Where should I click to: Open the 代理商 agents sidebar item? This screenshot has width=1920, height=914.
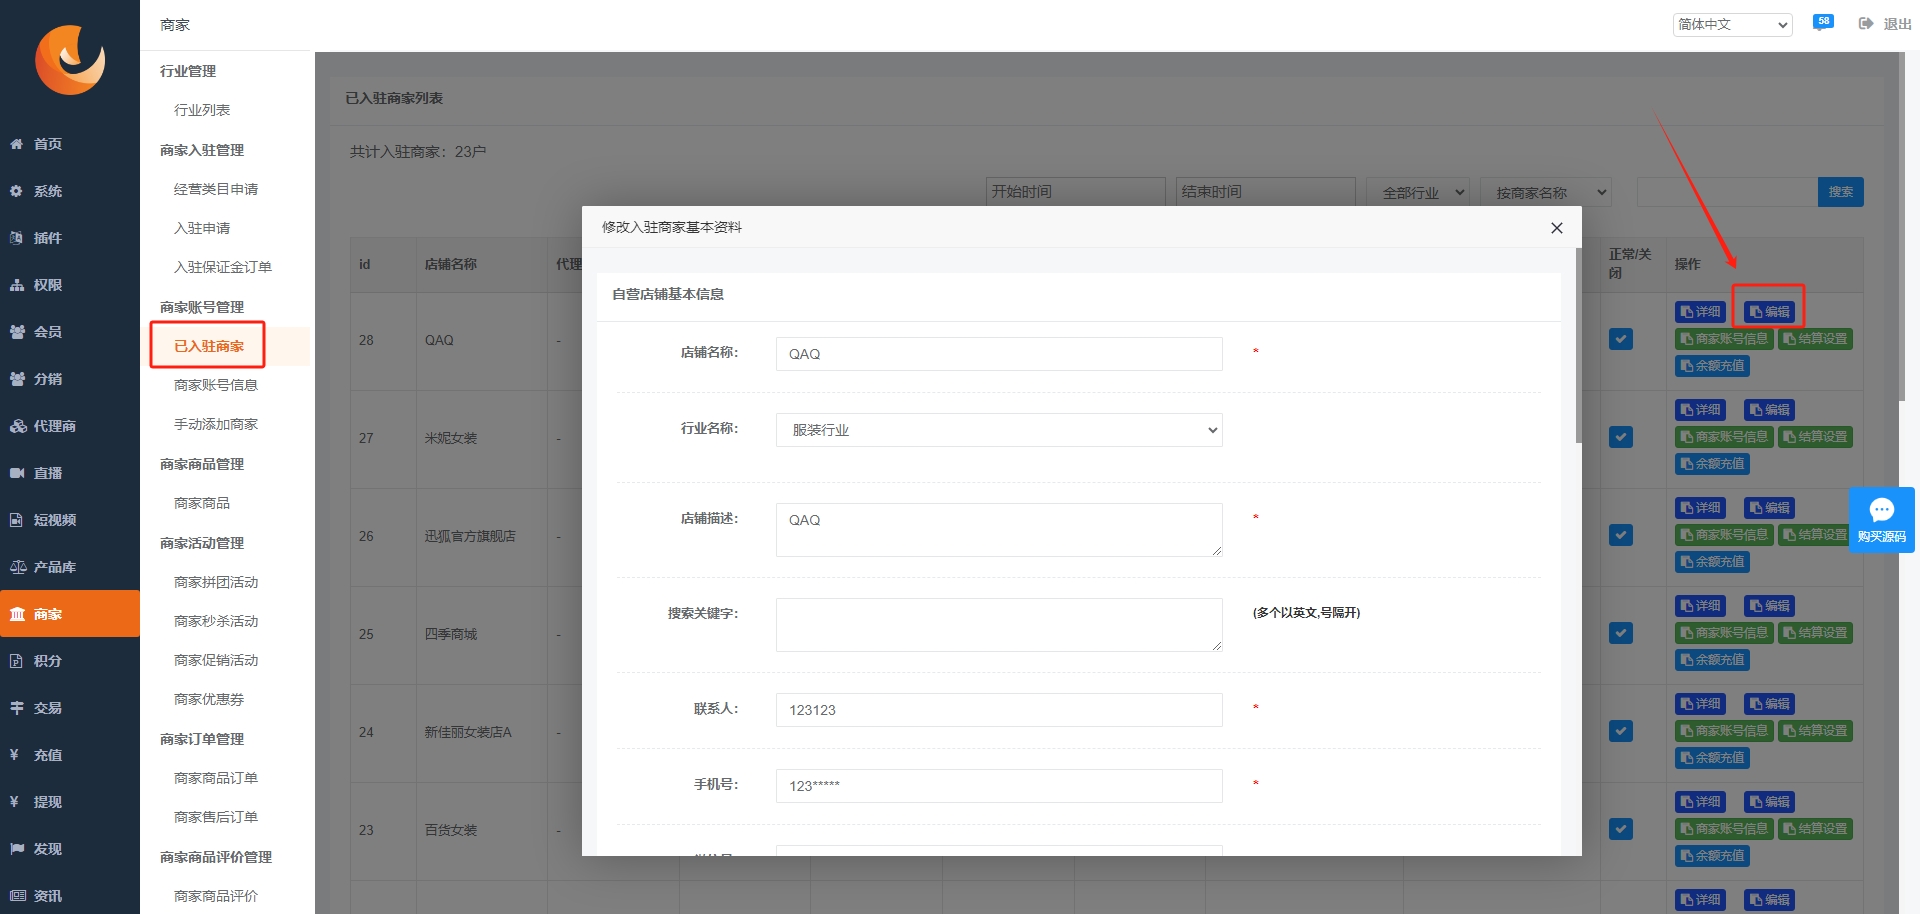tap(70, 426)
